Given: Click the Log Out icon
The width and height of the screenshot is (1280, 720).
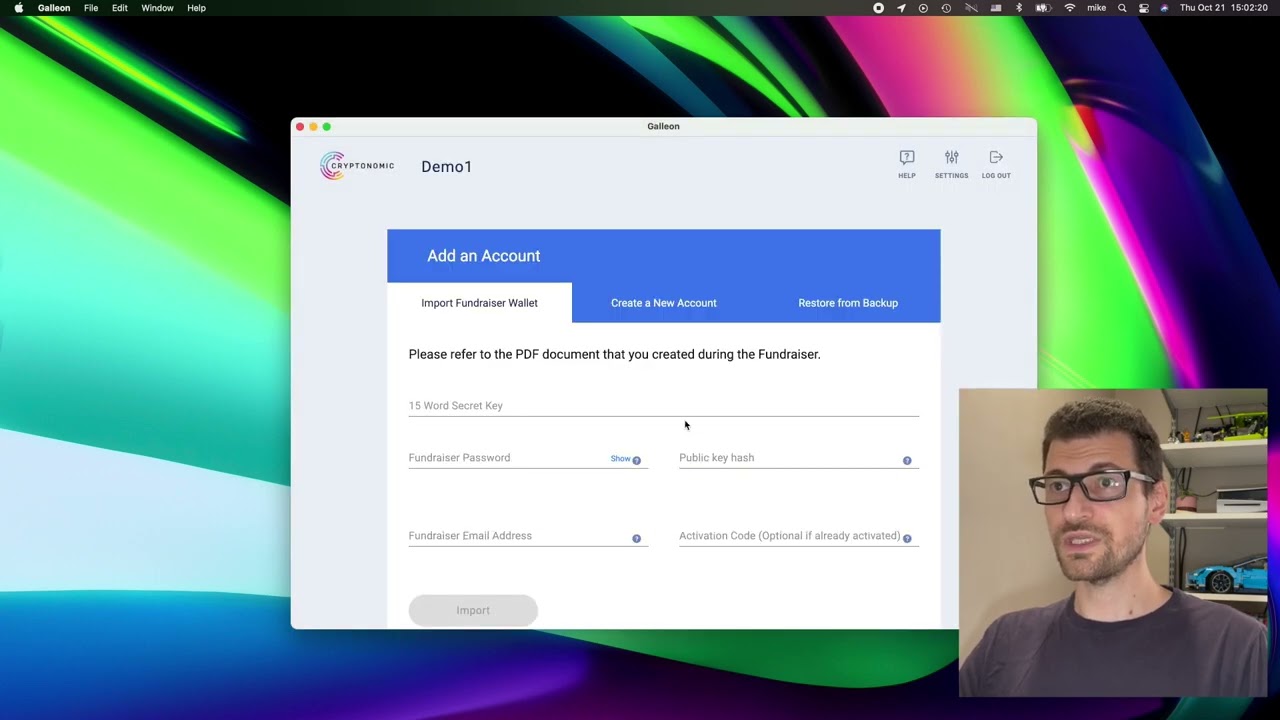Looking at the screenshot, I should point(996,157).
